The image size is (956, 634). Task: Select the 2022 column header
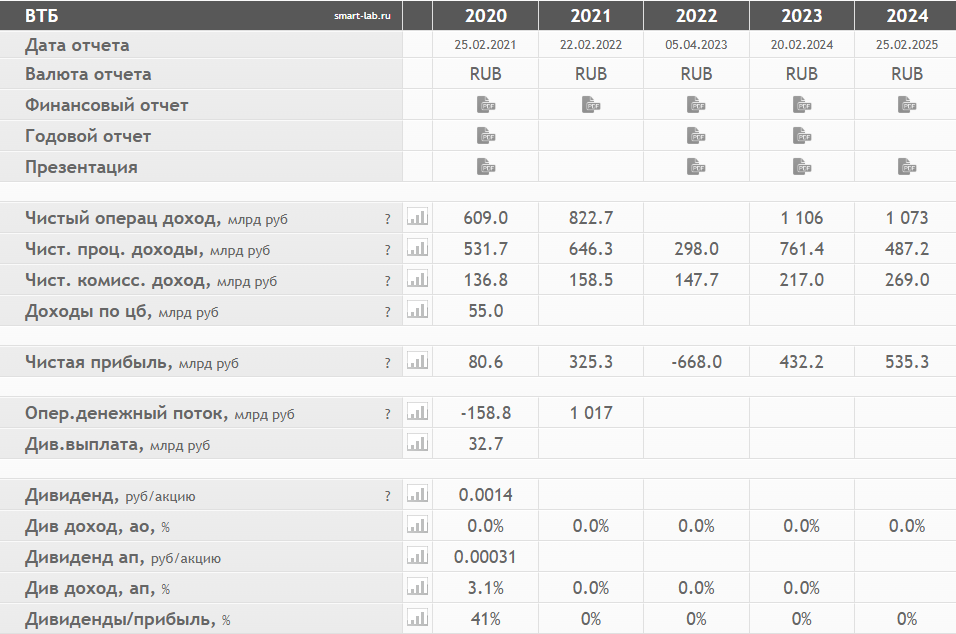pos(696,15)
